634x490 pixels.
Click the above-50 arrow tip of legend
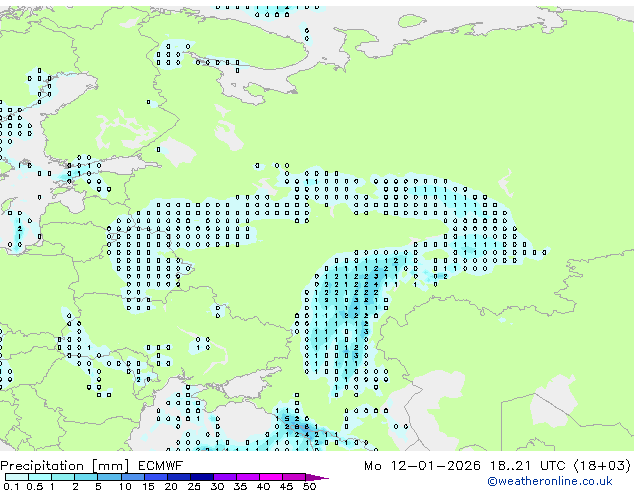tap(317, 477)
